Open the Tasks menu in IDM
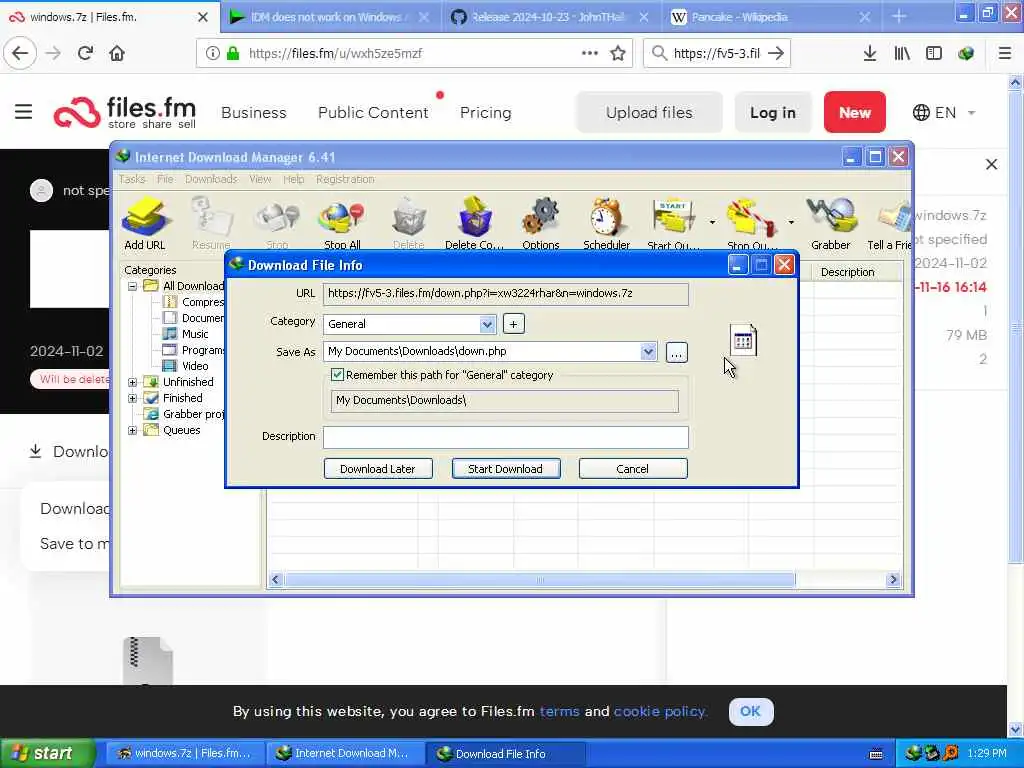The image size is (1024, 768). (132, 179)
